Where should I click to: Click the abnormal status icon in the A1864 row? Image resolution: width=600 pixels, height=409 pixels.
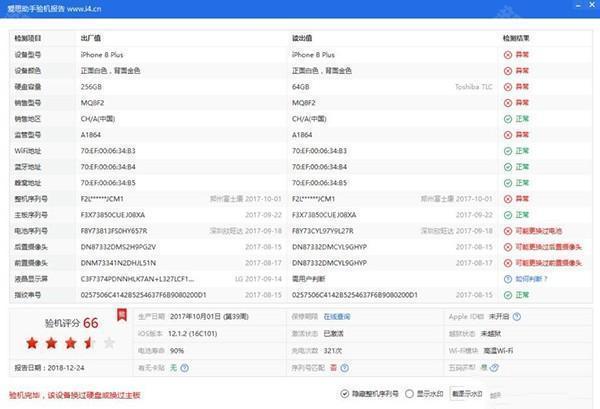coord(508,135)
